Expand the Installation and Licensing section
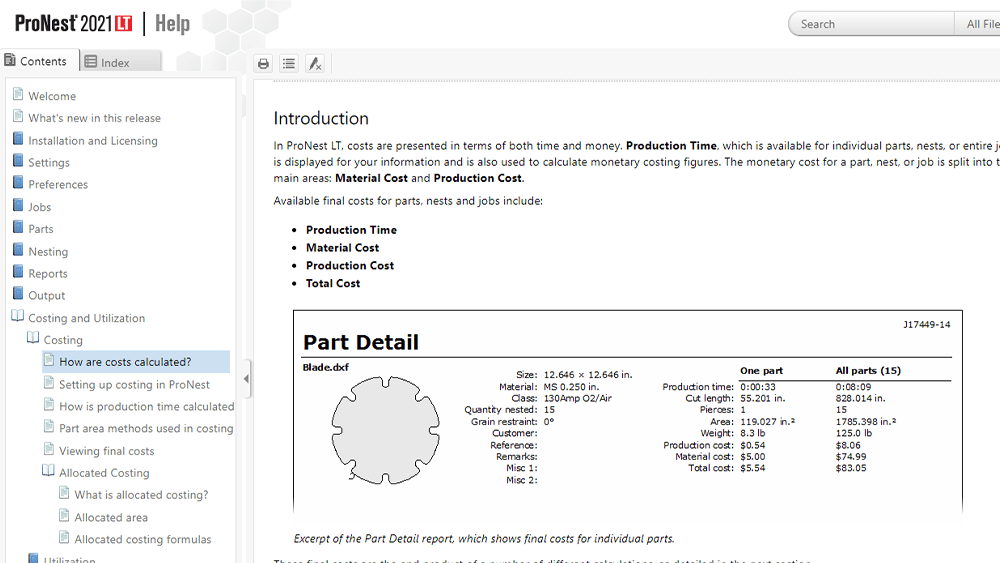This screenshot has height=563, width=1000. pos(18,140)
